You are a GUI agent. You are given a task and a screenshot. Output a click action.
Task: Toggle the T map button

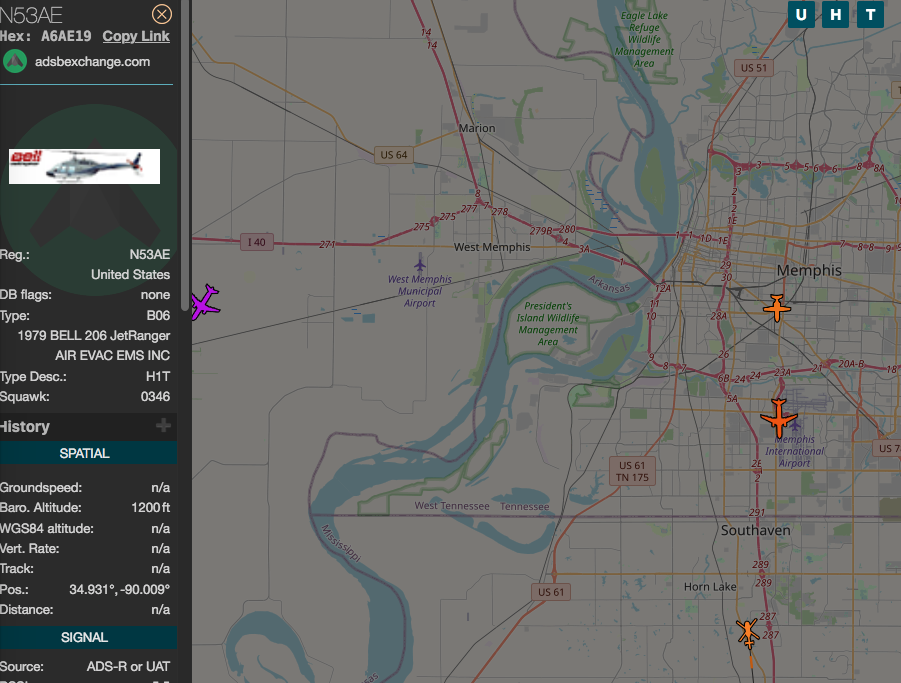(x=871, y=14)
